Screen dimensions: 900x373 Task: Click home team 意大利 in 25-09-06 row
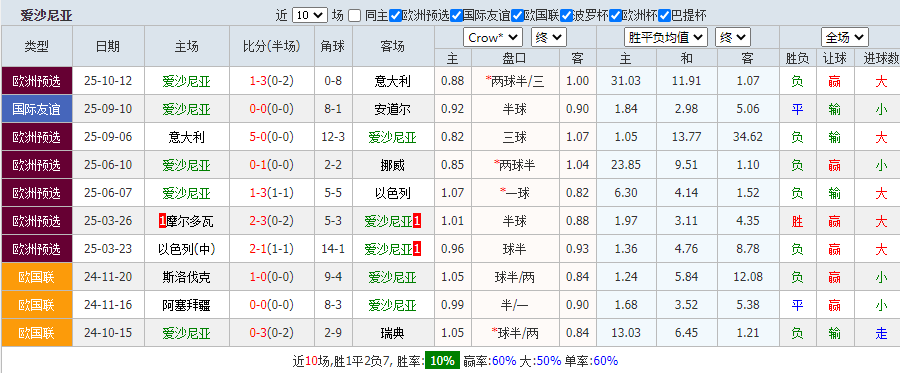[x=187, y=138]
